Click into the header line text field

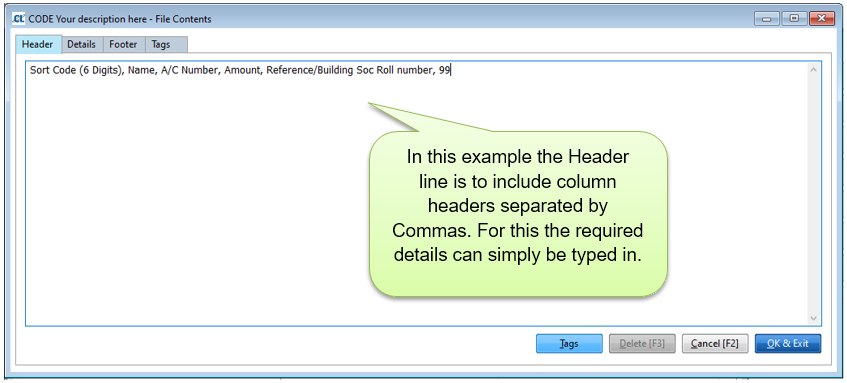click(x=423, y=193)
